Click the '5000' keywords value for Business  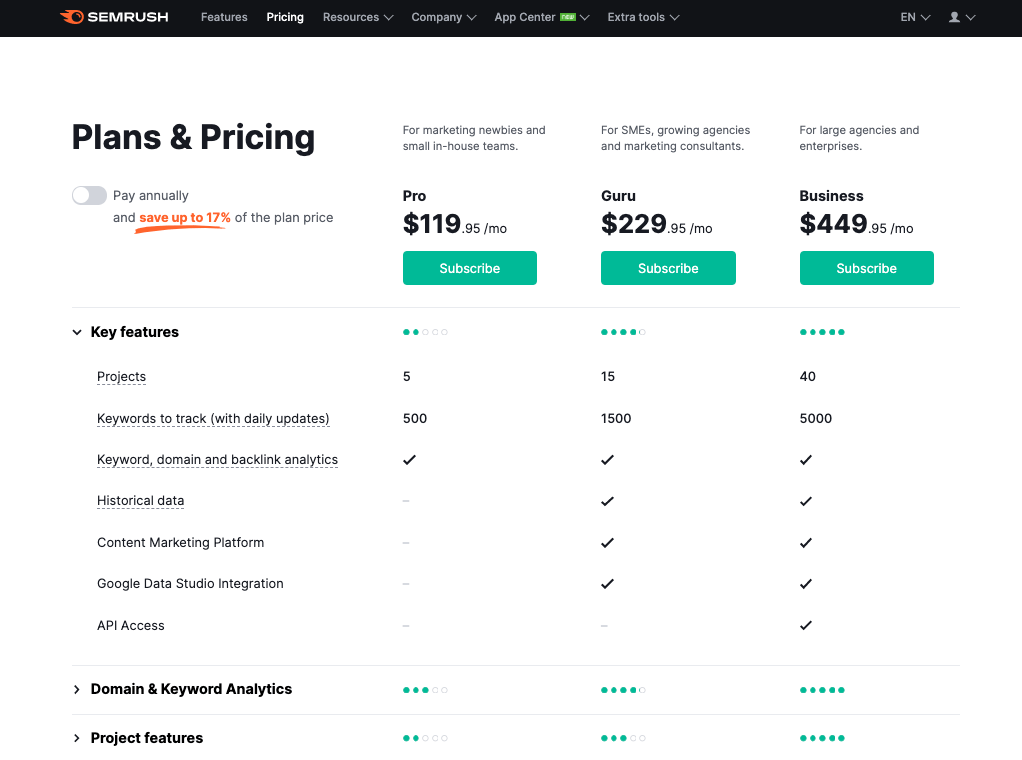pos(816,418)
